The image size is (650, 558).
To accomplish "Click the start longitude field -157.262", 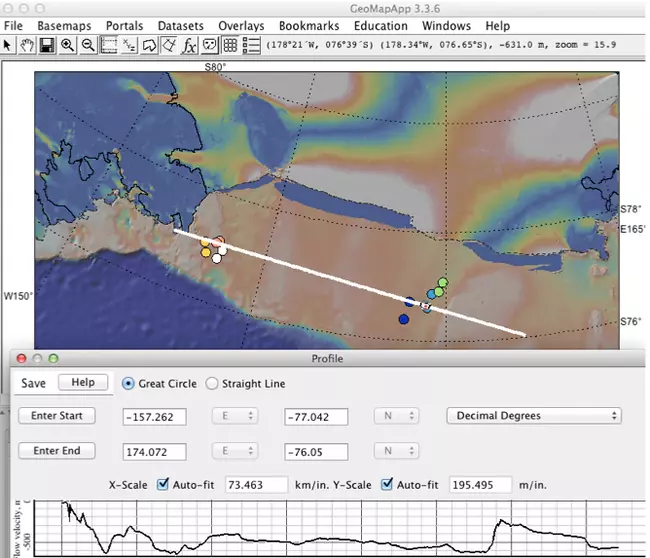I will point(155,416).
